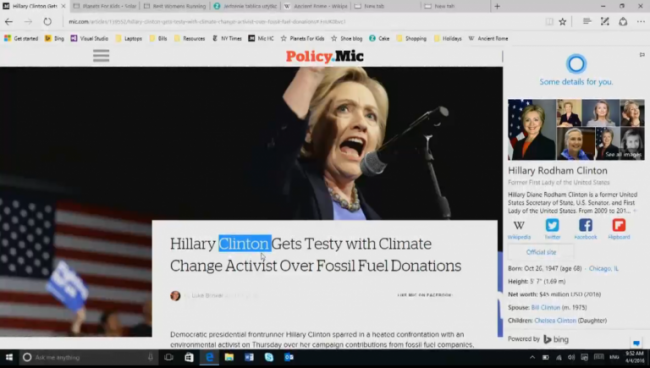Switch to the Planets For Kids tab

tap(105, 6)
